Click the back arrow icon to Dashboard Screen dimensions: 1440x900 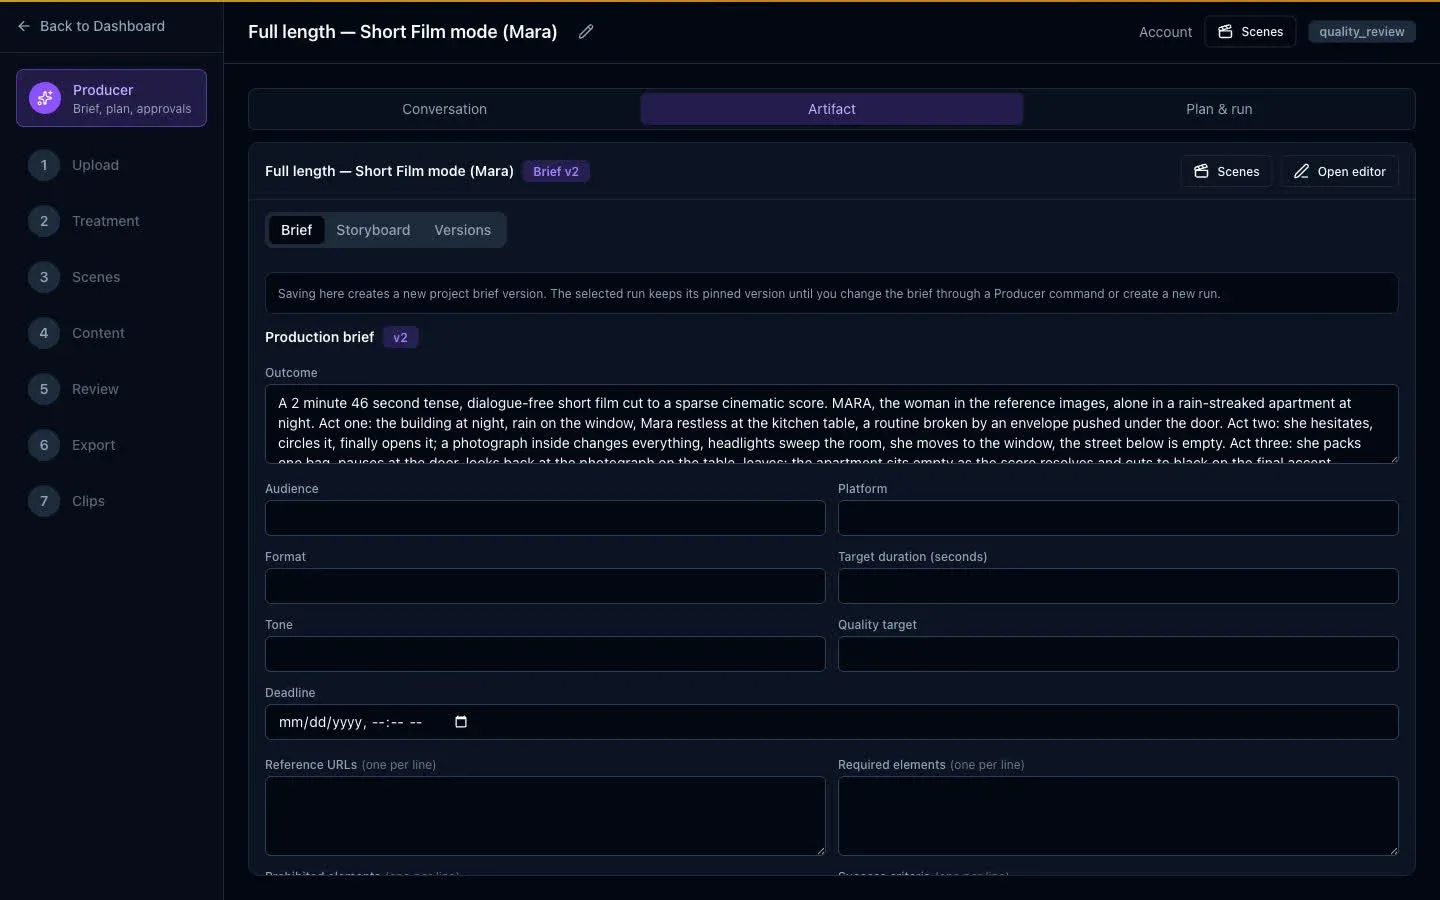pos(24,26)
